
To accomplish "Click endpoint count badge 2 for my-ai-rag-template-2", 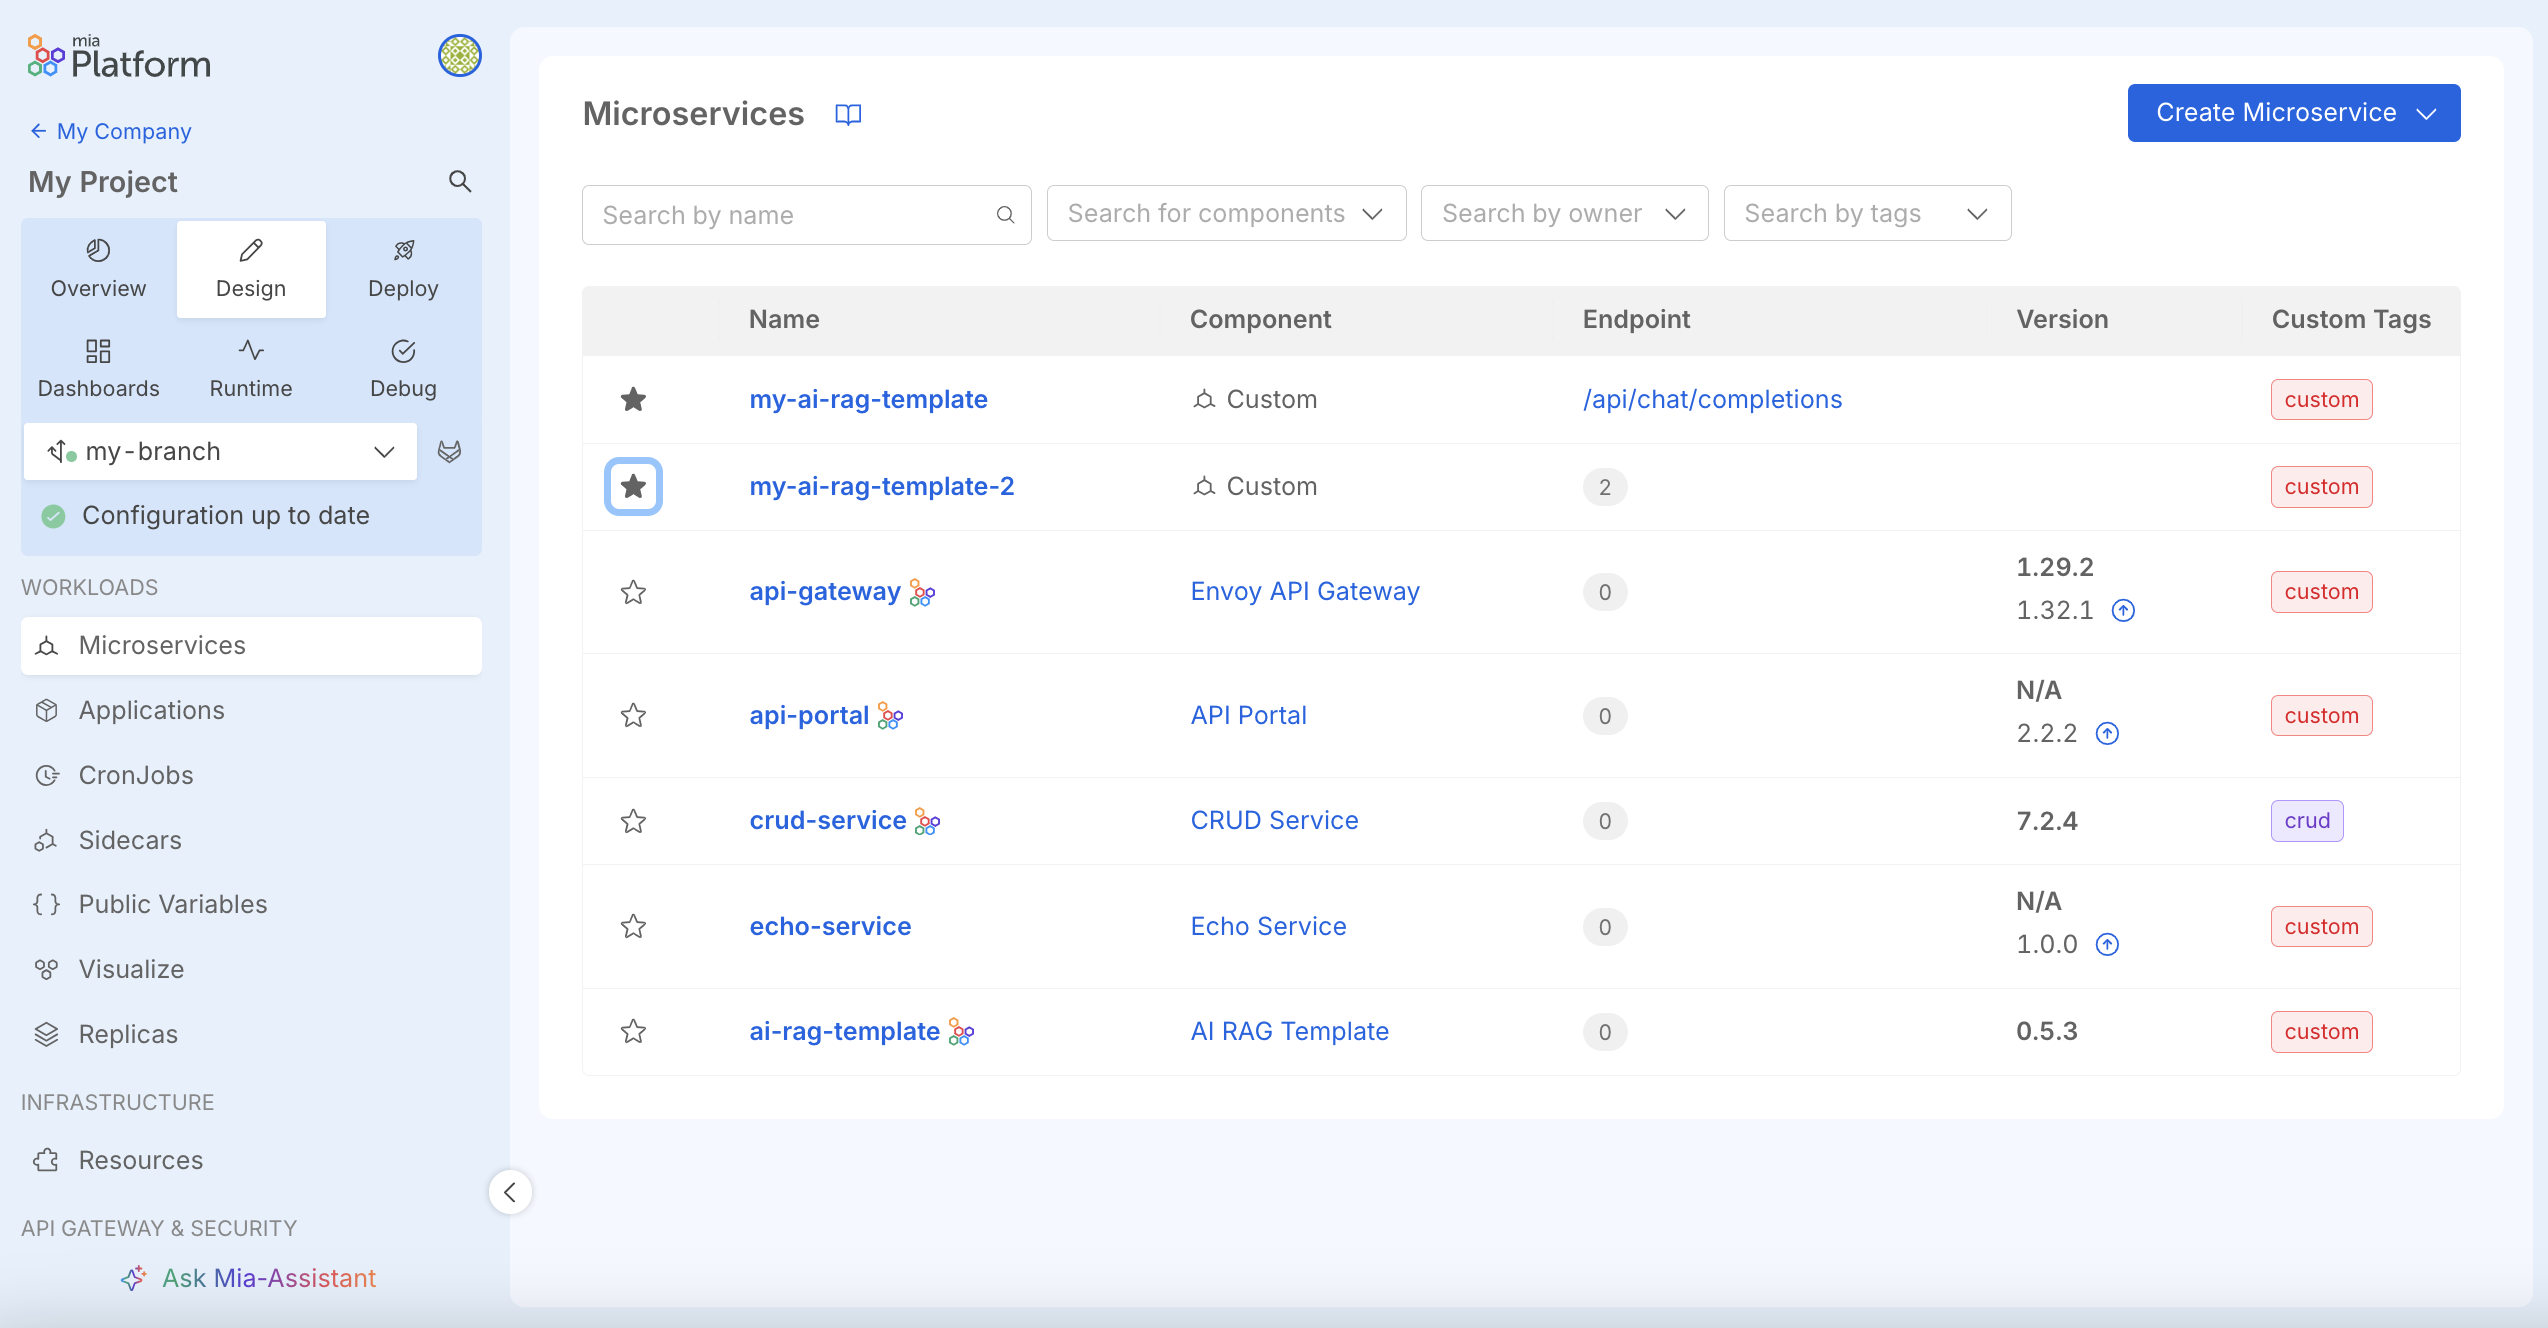I will (x=1604, y=487).
